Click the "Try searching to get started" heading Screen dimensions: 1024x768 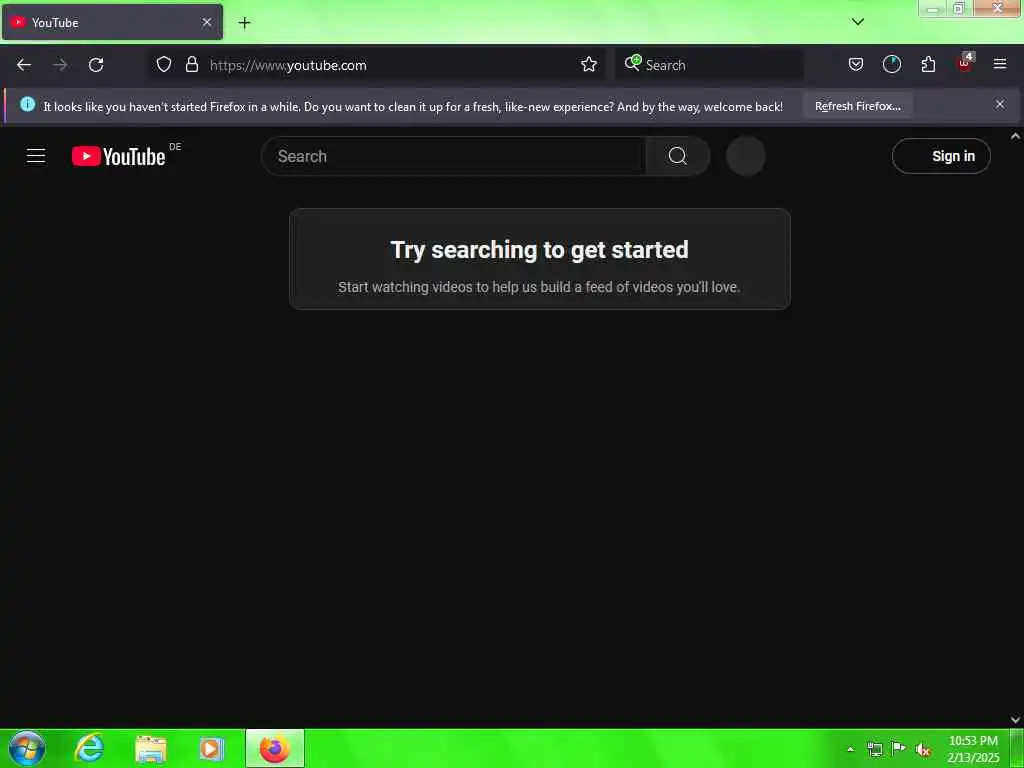click(x=539, y=249)
